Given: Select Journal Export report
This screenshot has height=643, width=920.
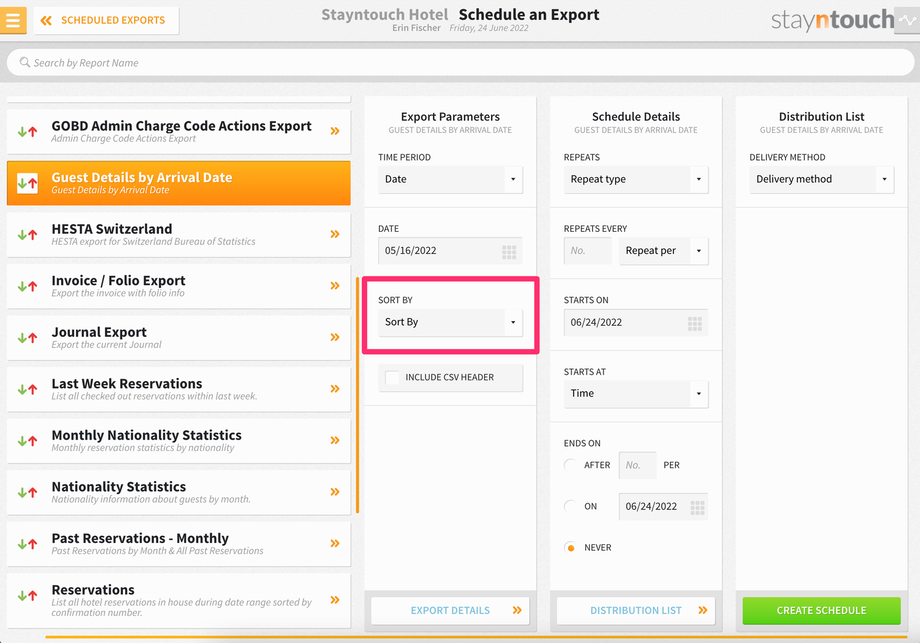Looking at the screenshot, I should (x=178, y=338).
